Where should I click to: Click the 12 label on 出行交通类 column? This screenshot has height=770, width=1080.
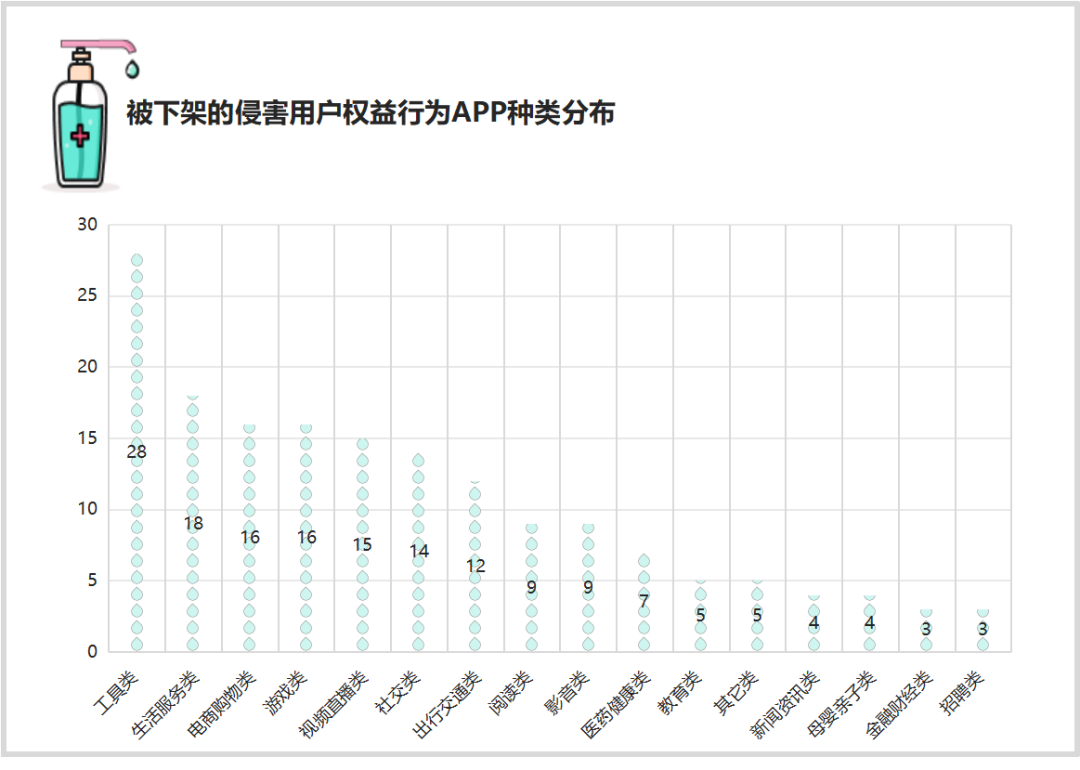click(475, 566)
